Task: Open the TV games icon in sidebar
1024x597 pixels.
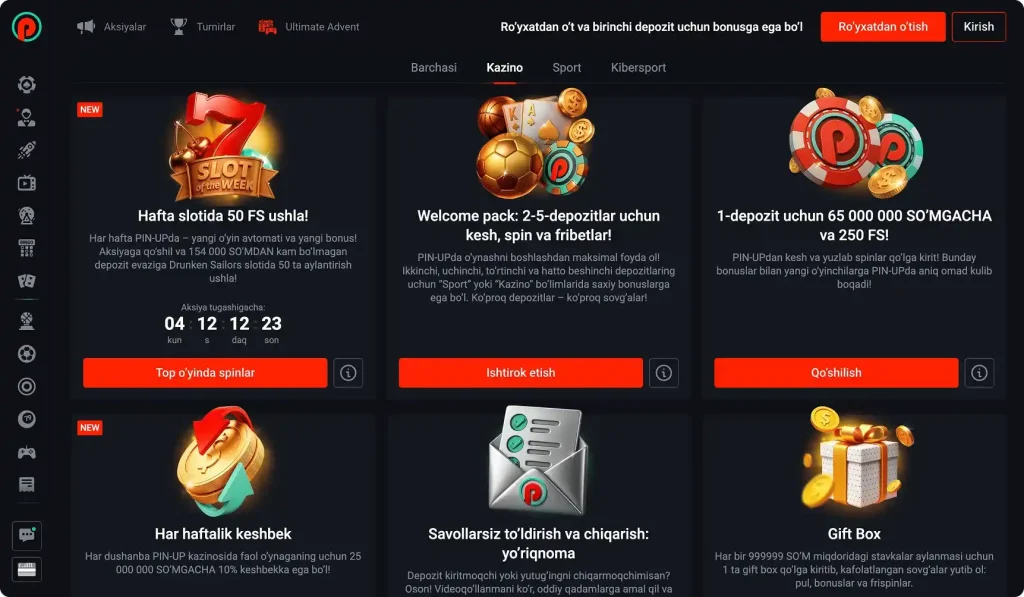Action: (26, 183)
